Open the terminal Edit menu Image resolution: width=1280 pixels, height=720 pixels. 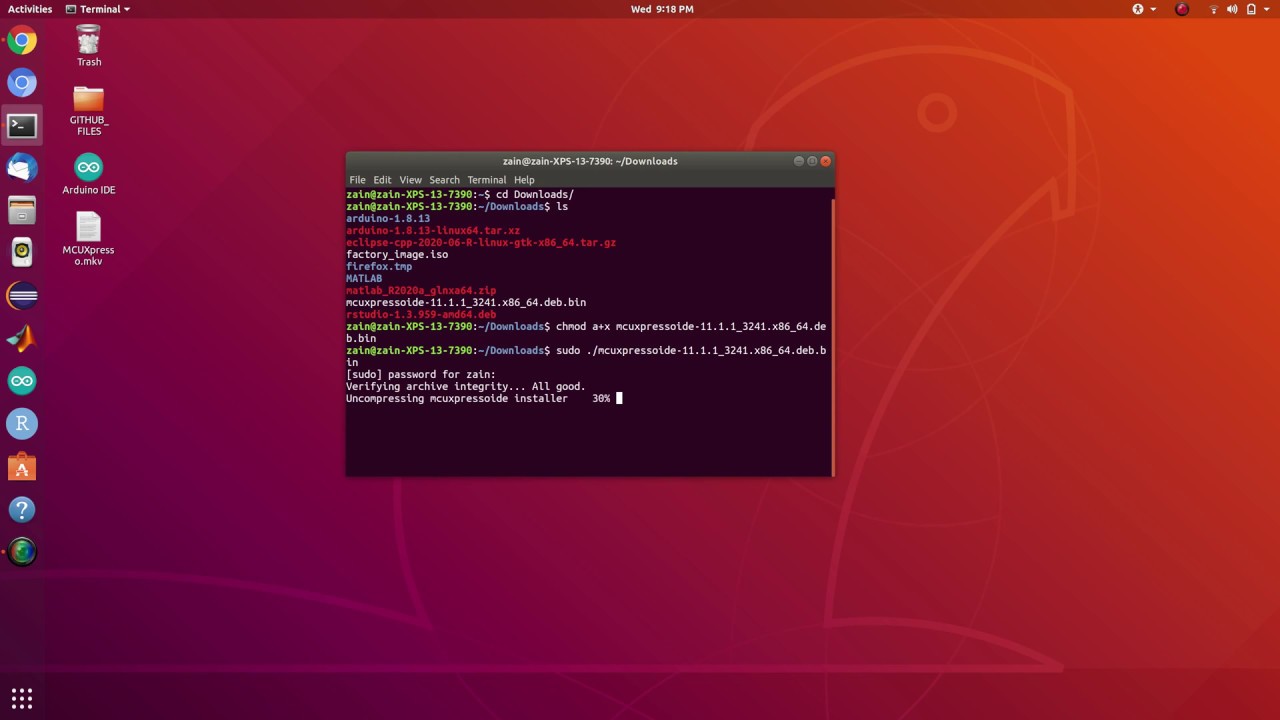[x=382, y=180]
